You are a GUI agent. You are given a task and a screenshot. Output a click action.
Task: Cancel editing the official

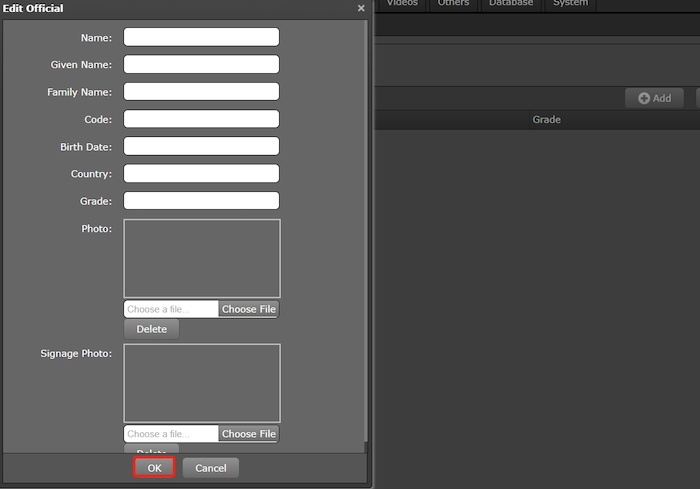click(211, 468)
